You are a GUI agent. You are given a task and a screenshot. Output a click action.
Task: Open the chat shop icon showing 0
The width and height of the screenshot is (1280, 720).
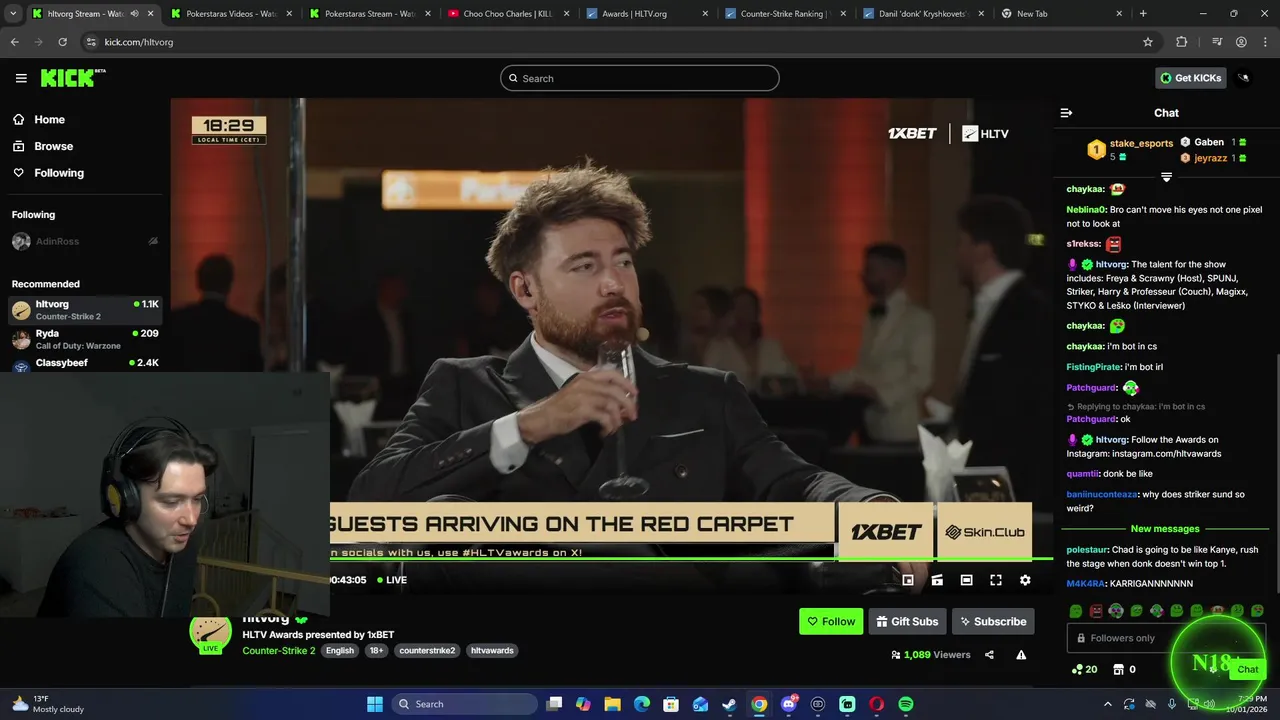(x=1124, y=669)
